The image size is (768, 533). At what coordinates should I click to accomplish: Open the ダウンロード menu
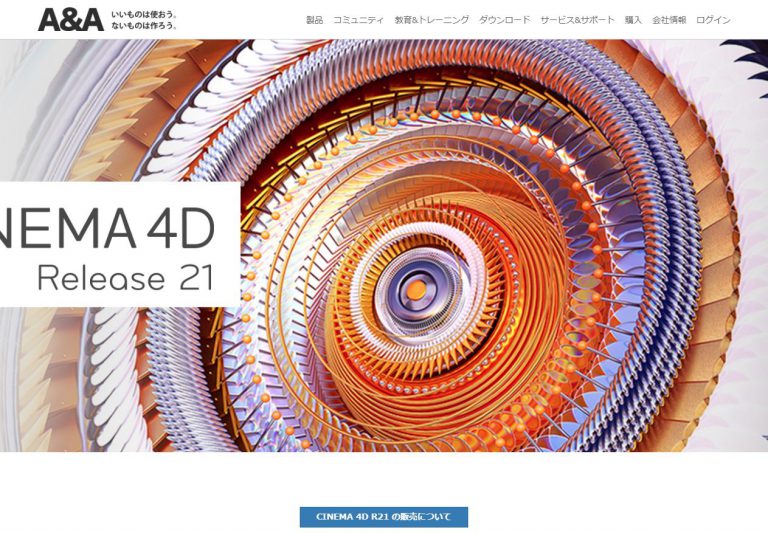504,20
